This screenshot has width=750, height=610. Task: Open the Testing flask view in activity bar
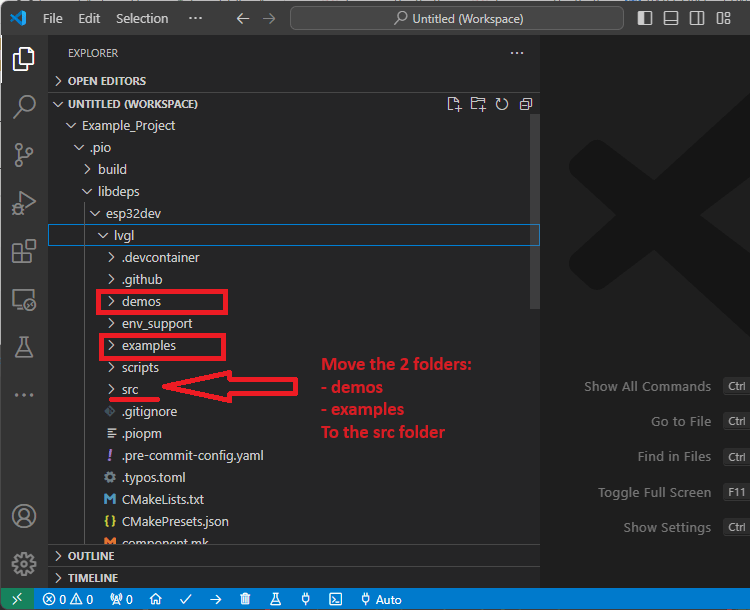23,347
